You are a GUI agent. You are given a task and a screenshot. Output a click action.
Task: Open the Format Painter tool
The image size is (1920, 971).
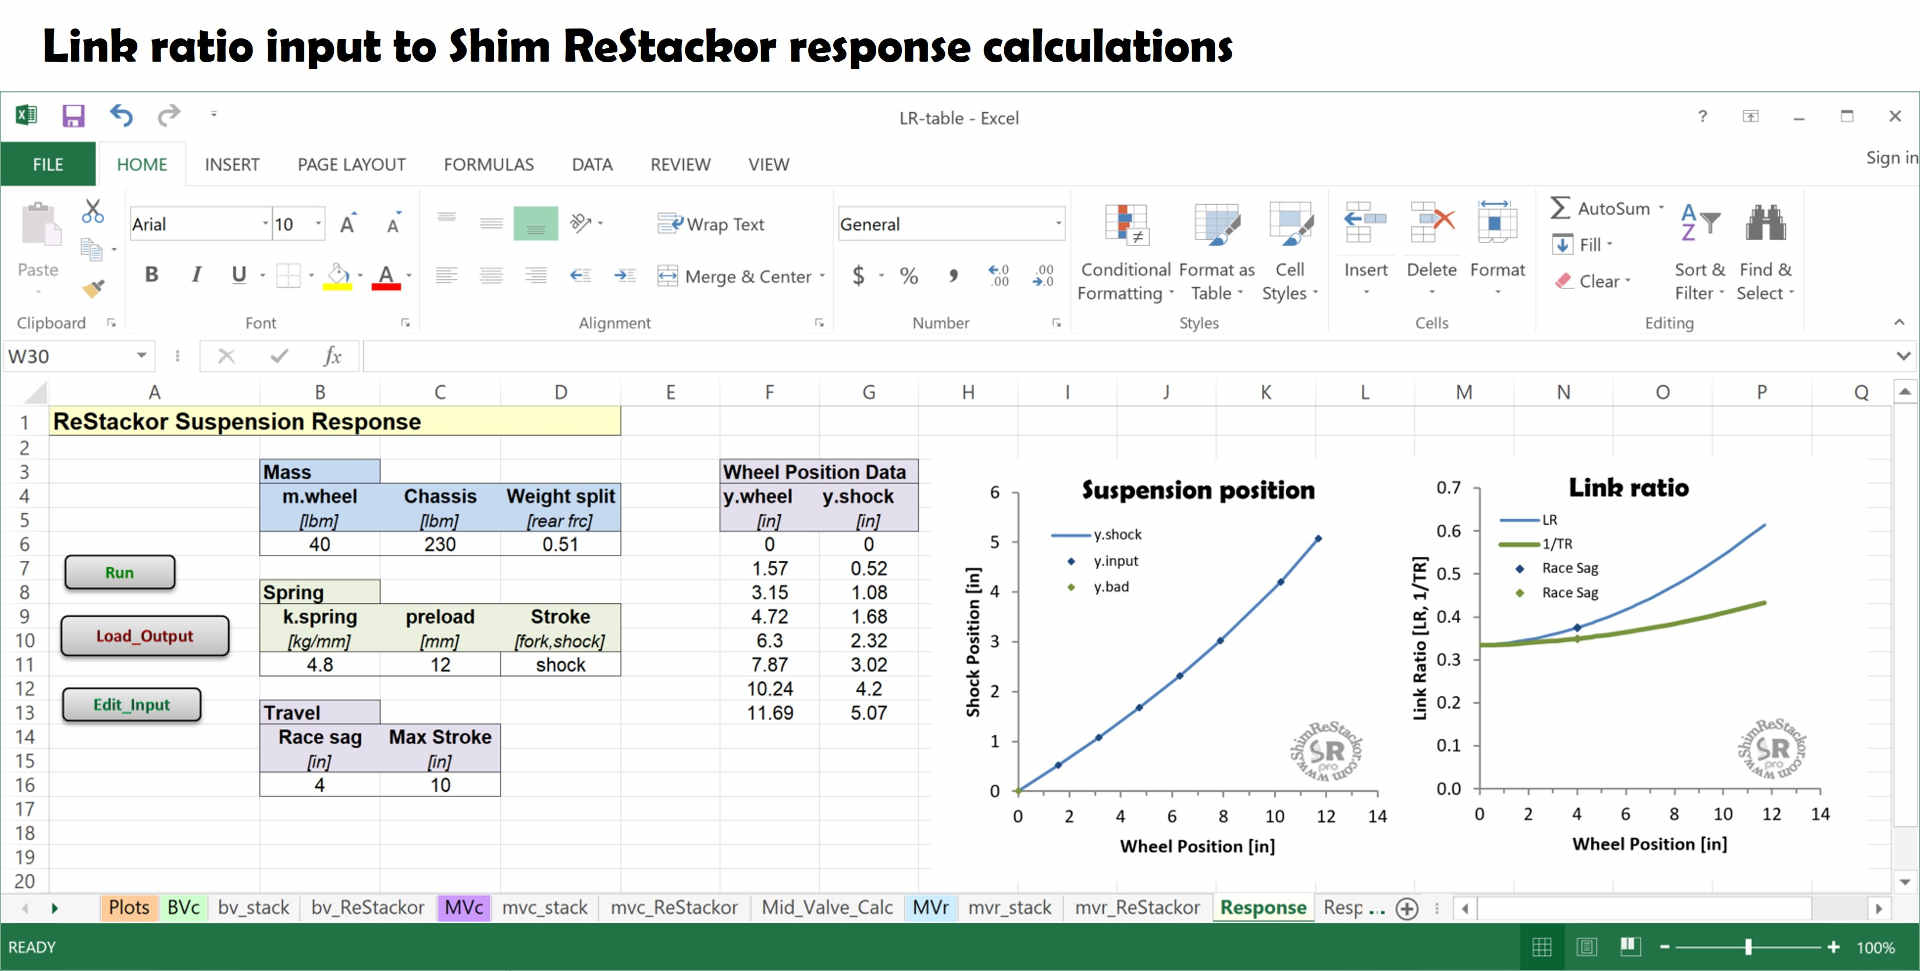[x=93, y=288]
